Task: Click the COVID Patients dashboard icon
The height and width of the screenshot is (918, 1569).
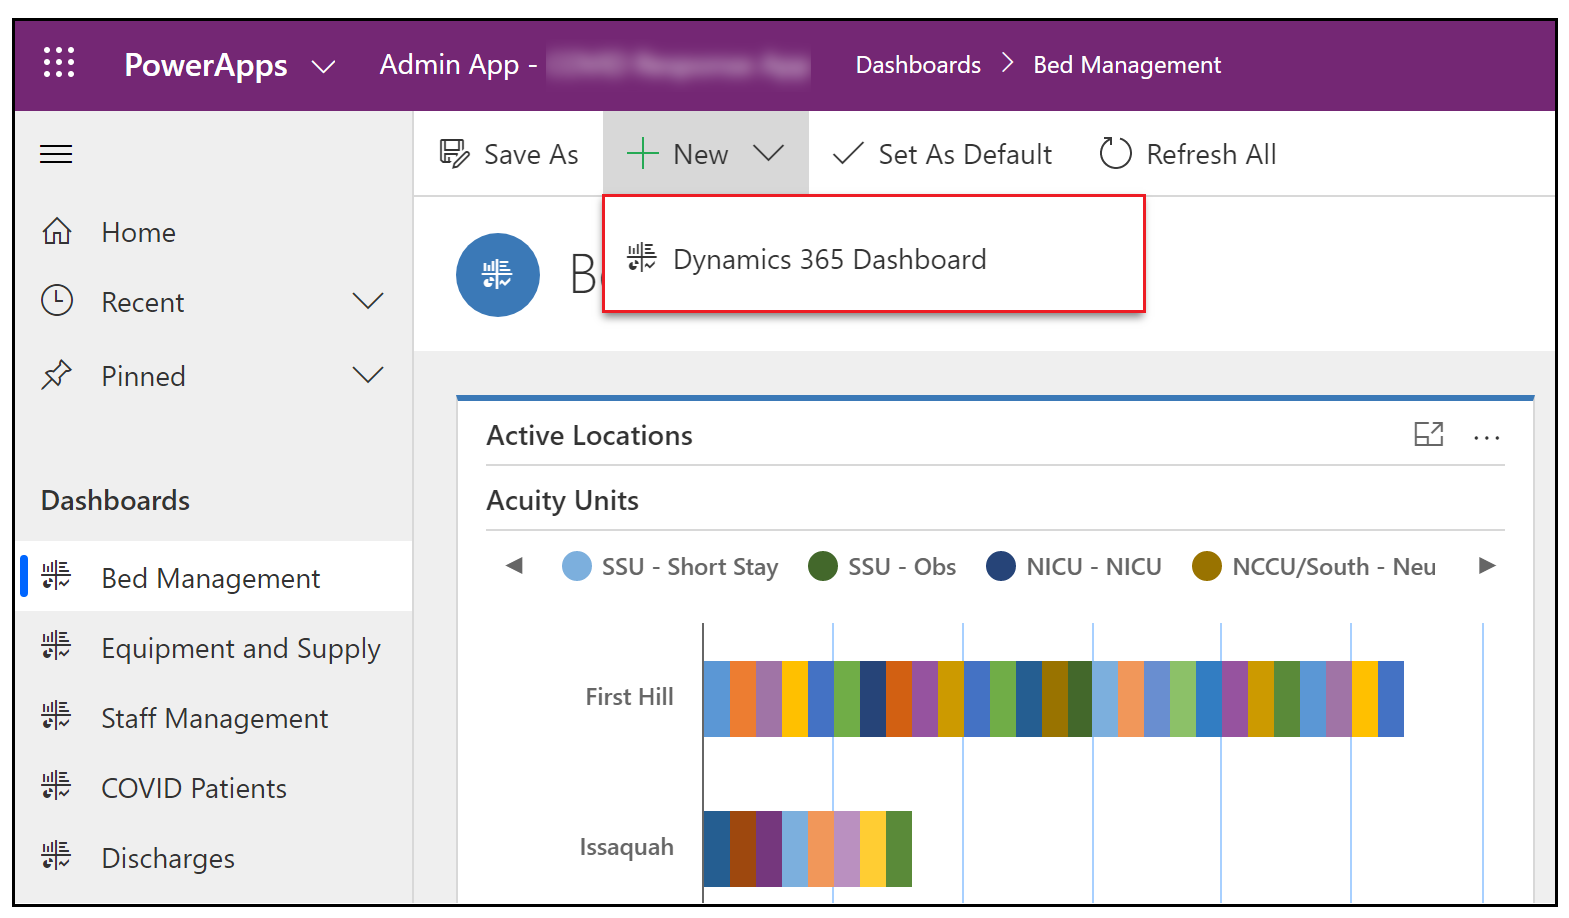Action: pyautogui.click(x=56, y=786)
